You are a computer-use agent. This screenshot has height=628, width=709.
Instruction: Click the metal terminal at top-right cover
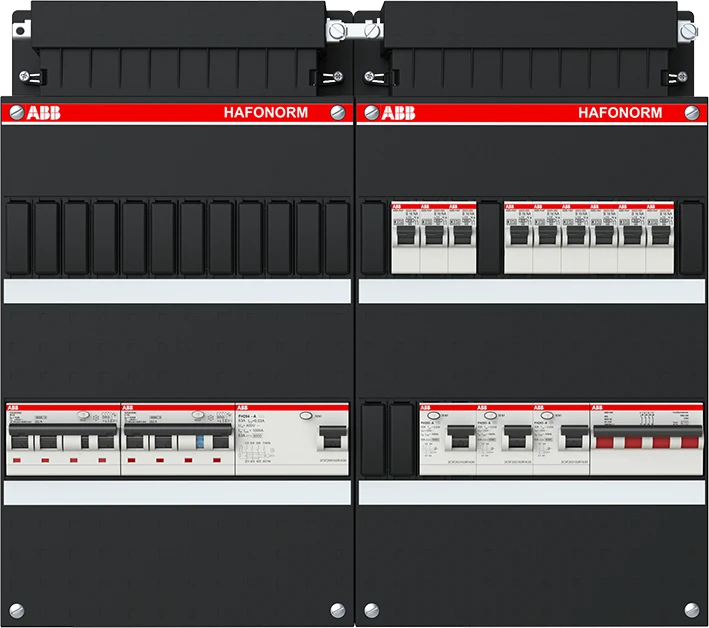[687, 32]
